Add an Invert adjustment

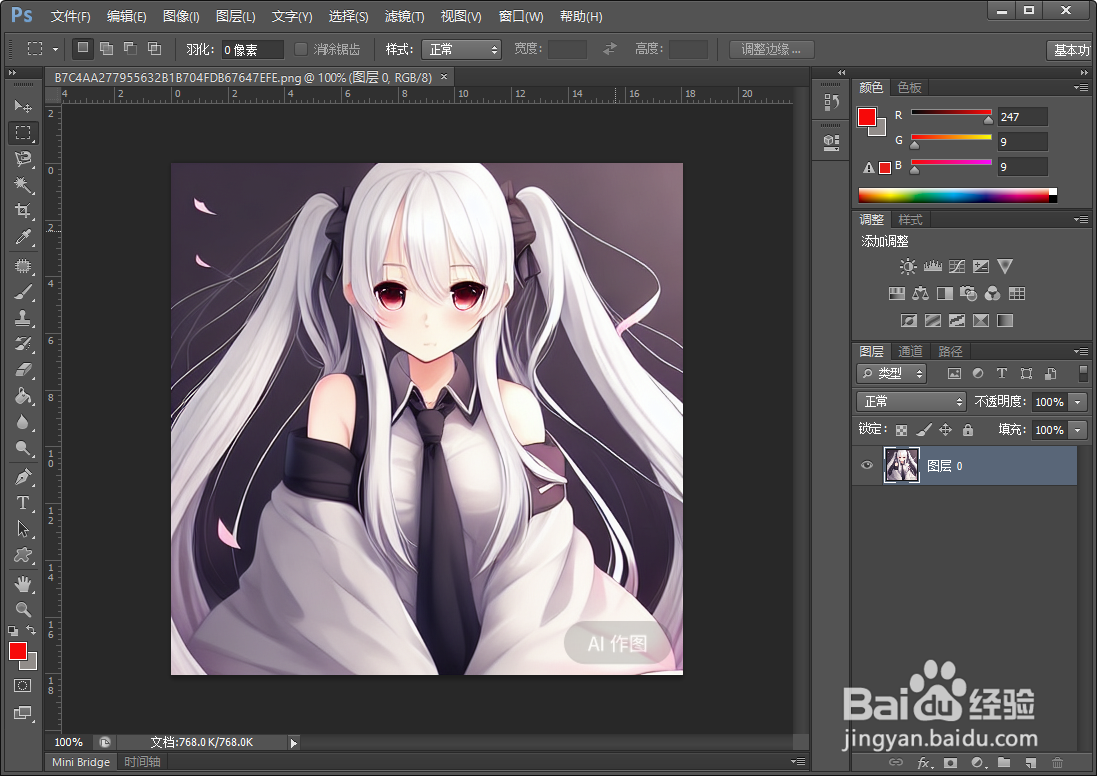click(909, 320)
